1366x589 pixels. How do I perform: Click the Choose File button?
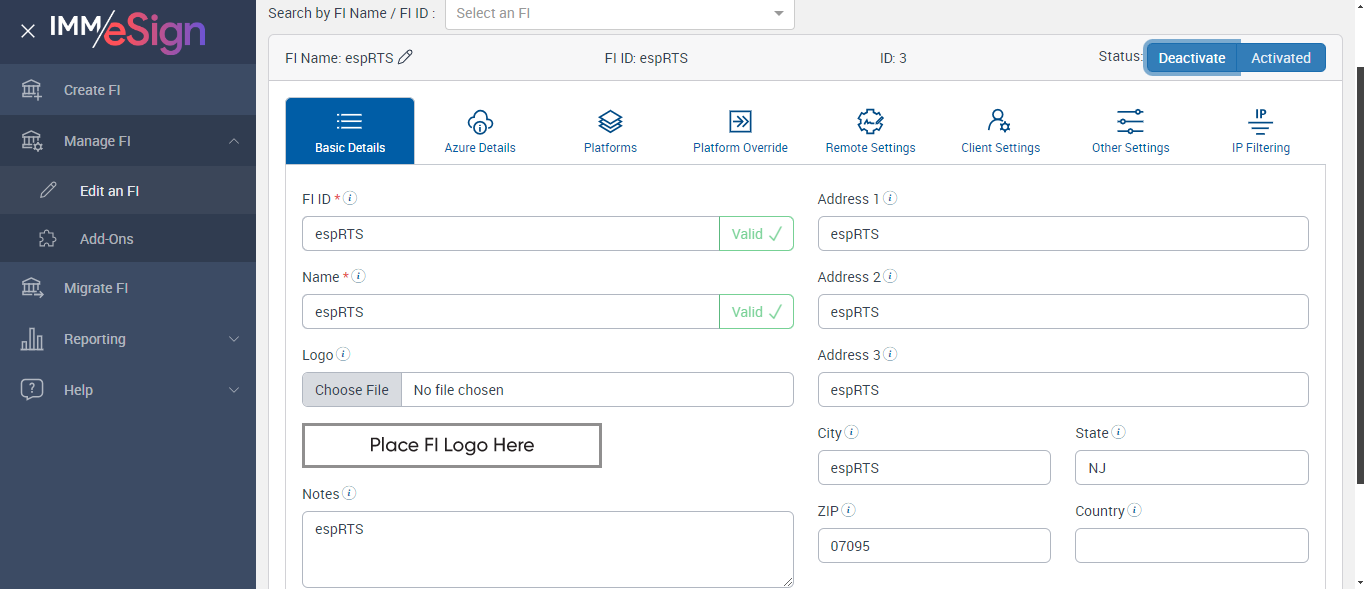coord(352,390)
